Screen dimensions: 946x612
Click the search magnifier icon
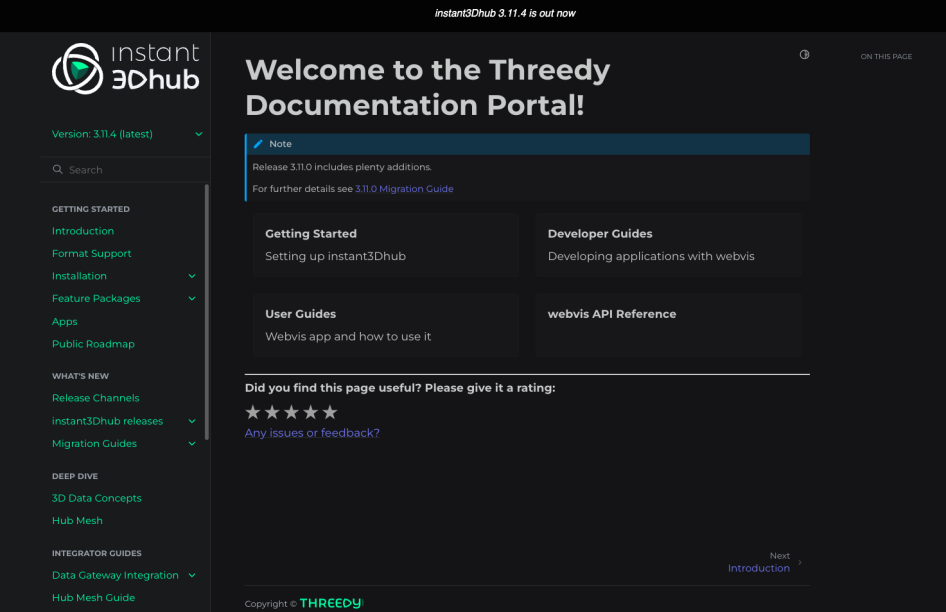[57, 170]
